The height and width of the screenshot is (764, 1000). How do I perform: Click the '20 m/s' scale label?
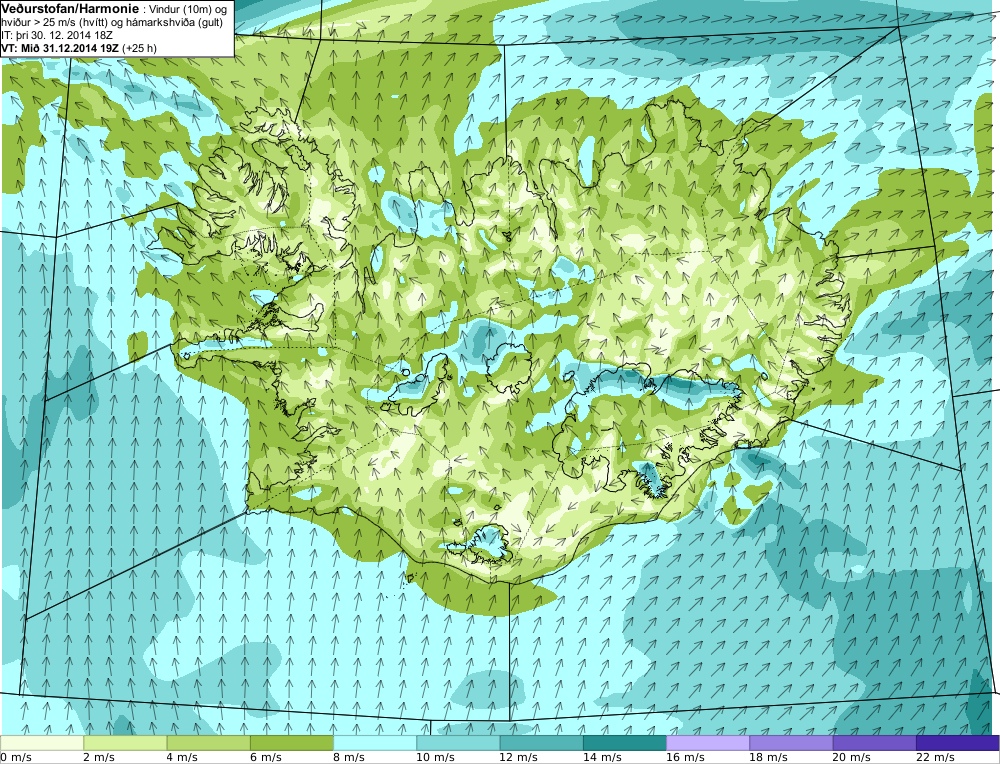coord(852,757)
